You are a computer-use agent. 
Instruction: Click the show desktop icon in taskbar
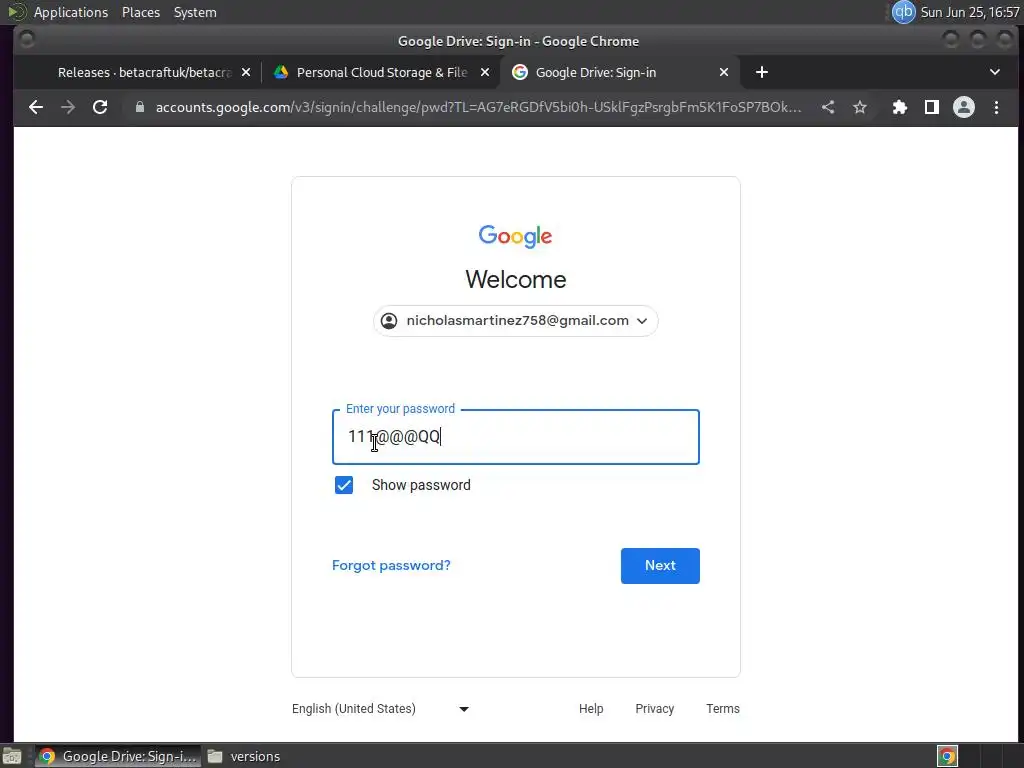(x=12, y=756)
